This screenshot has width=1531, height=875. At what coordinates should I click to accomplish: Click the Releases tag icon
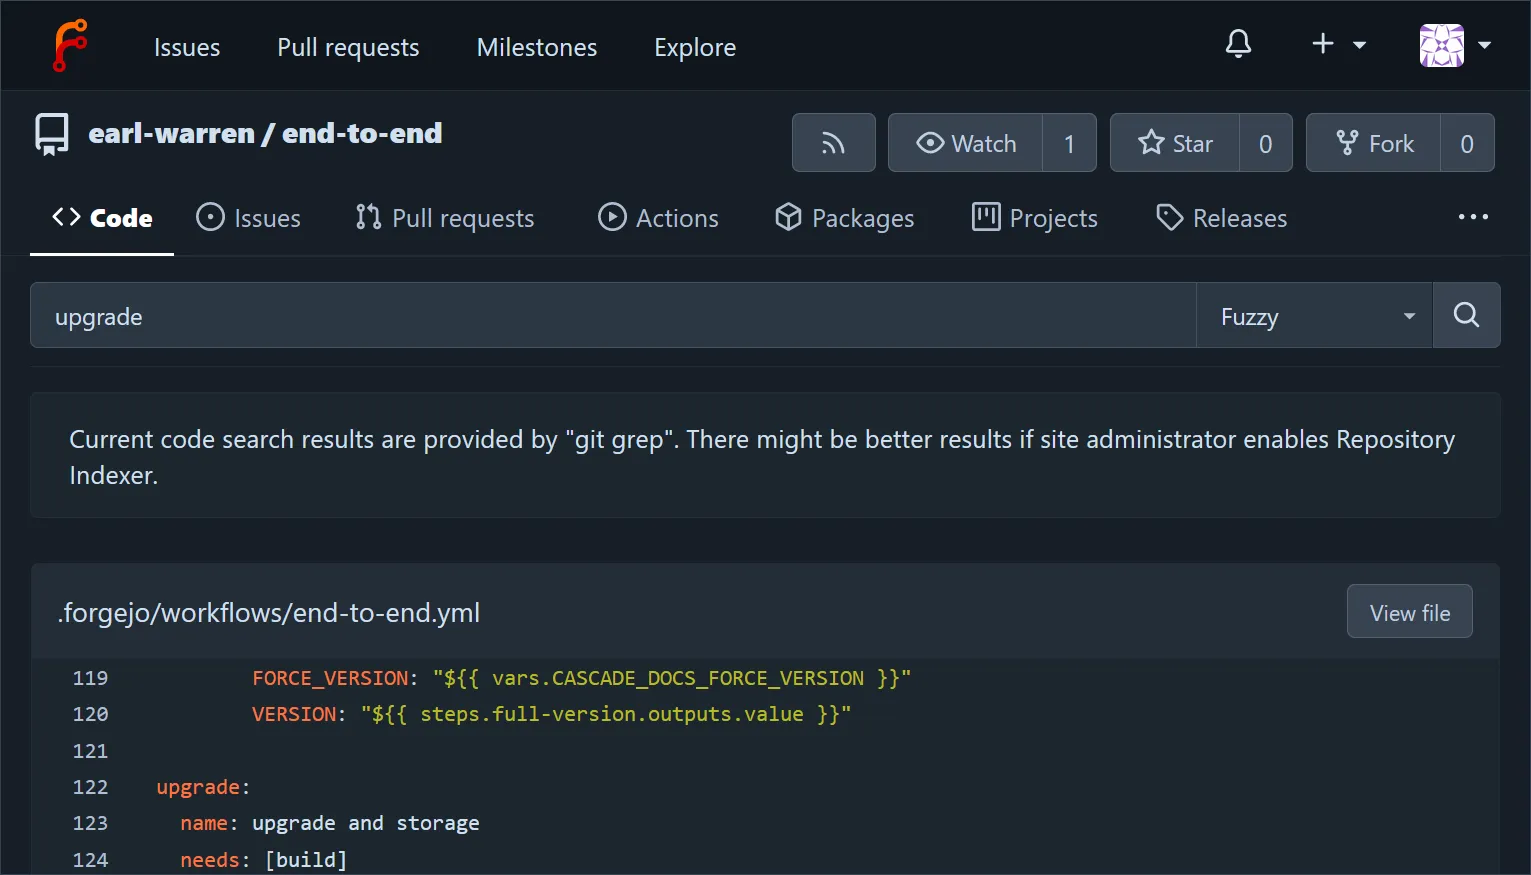pos(1169,217)
